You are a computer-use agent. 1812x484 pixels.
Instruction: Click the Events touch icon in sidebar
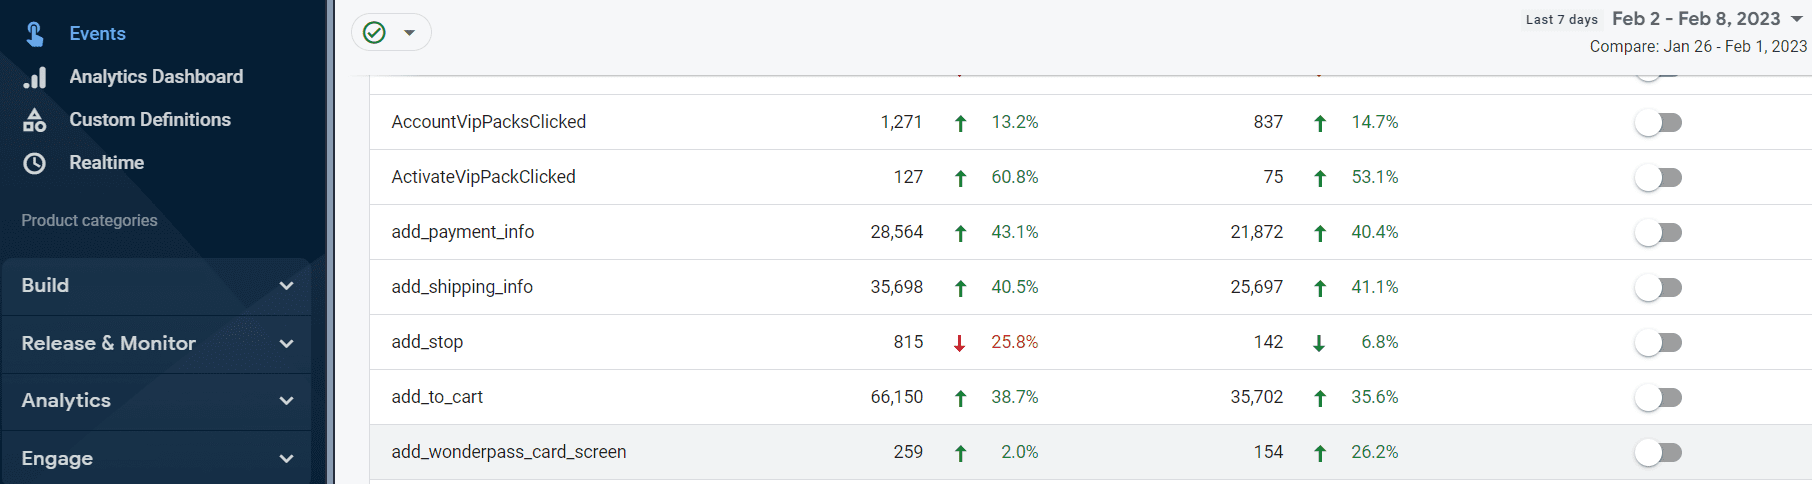pos(35,34)
